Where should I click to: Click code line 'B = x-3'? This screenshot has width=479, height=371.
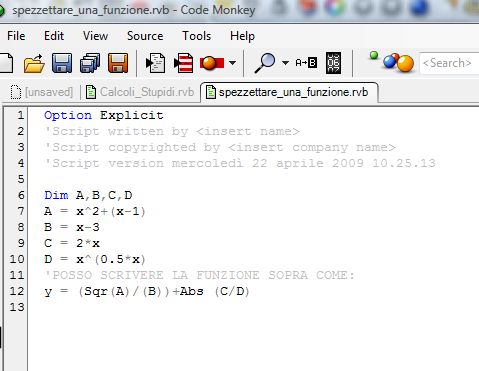coord(72,227)
